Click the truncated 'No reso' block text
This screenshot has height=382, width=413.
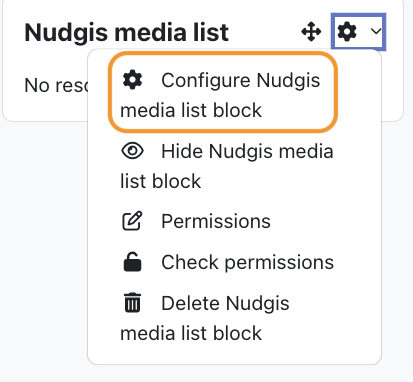[x=56, y=85]
